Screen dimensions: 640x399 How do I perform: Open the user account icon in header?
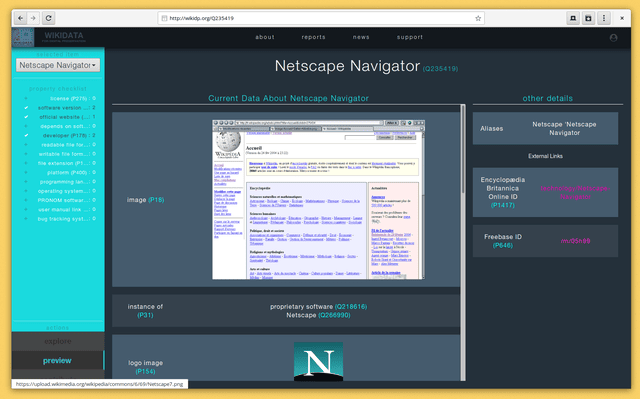(x=613, y=38)
